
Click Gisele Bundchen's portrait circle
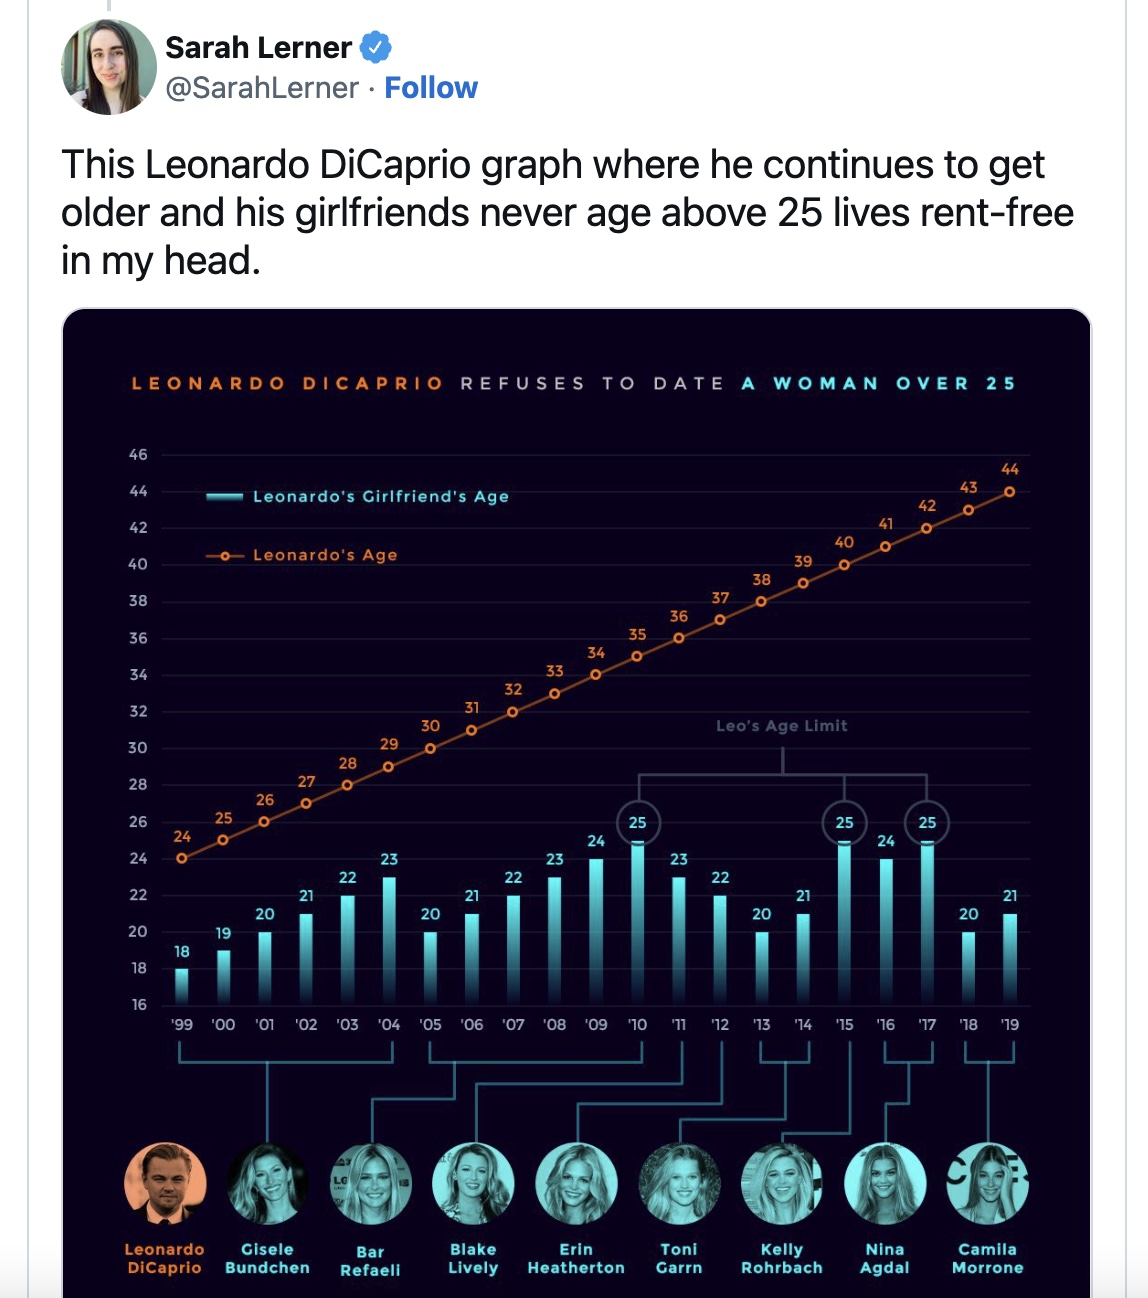267,1184
